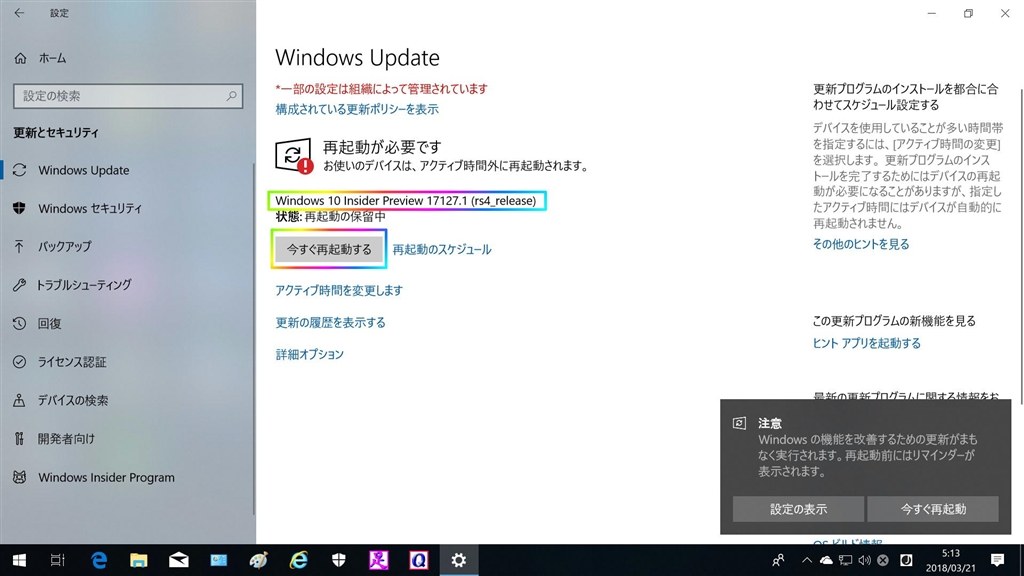Open the Windows Start menu
1024x576 pixels.
19,560
